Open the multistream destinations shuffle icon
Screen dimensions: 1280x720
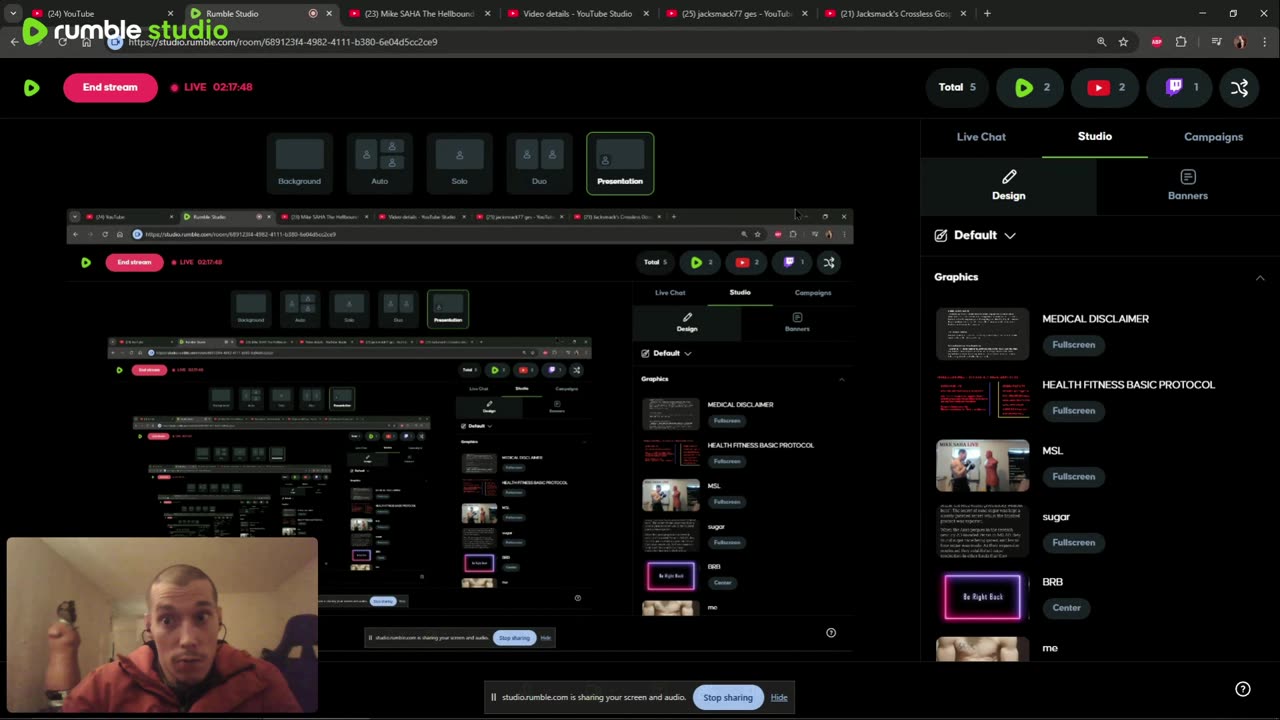tap(1240, 88)
